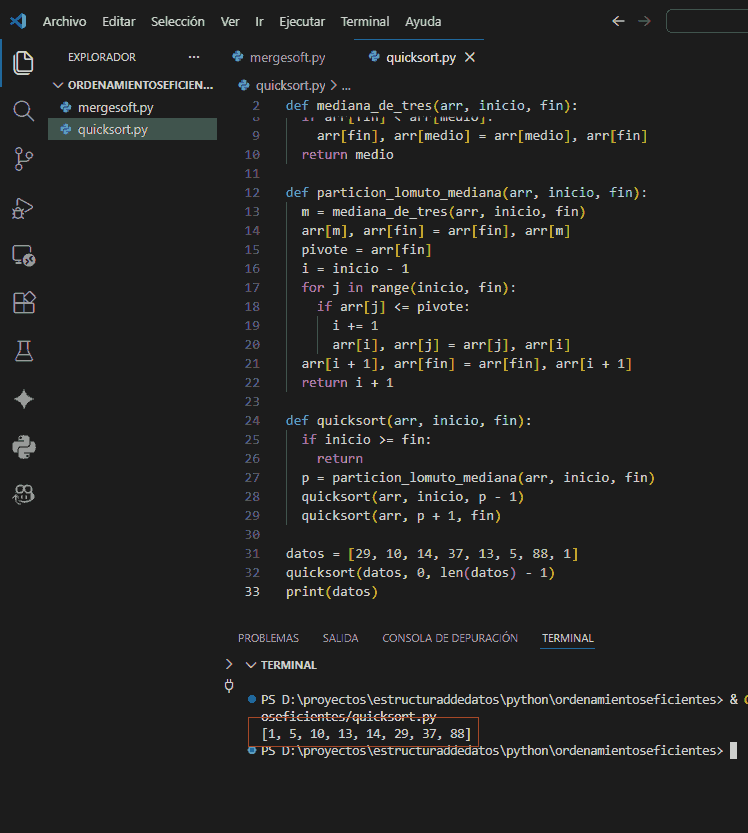Open the Archivo menu
Screen dimensions: 748x833
point(64,21)
